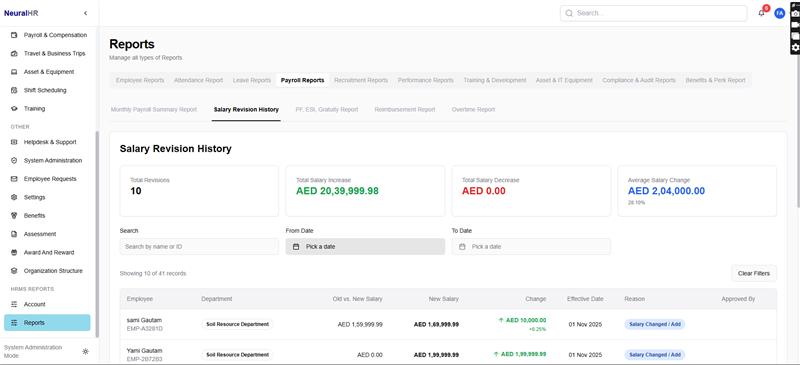Open the PF, ESI, Gratuity Report sub-tab
800x365 pixels.
[327, 110]
